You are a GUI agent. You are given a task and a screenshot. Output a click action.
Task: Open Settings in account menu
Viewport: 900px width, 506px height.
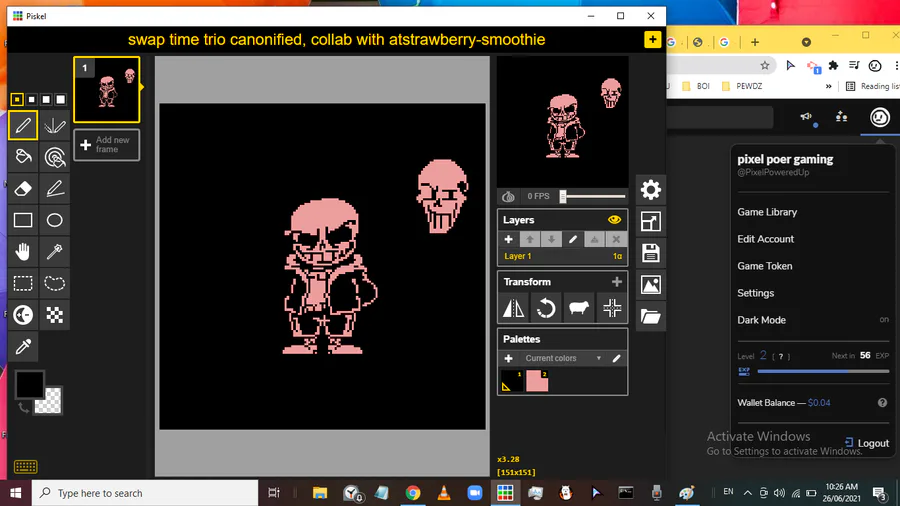(755, 293)
